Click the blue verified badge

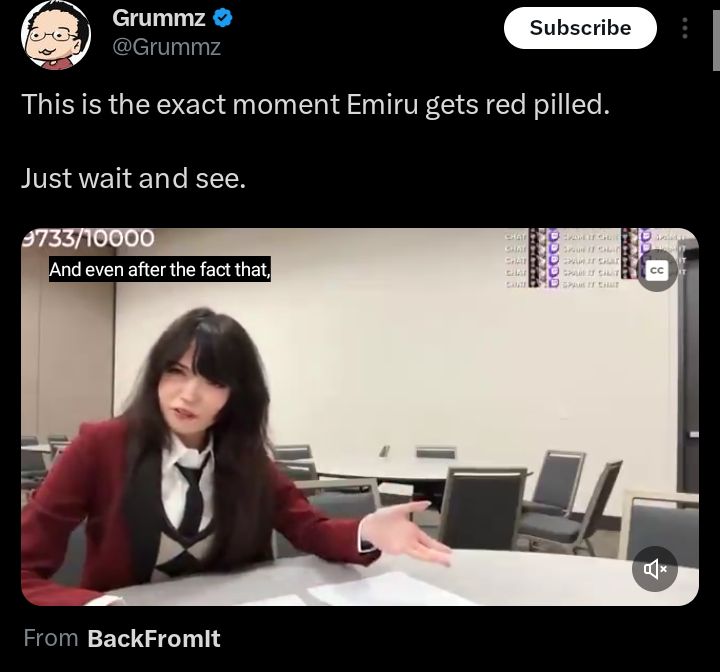click(x=223, y=18)
